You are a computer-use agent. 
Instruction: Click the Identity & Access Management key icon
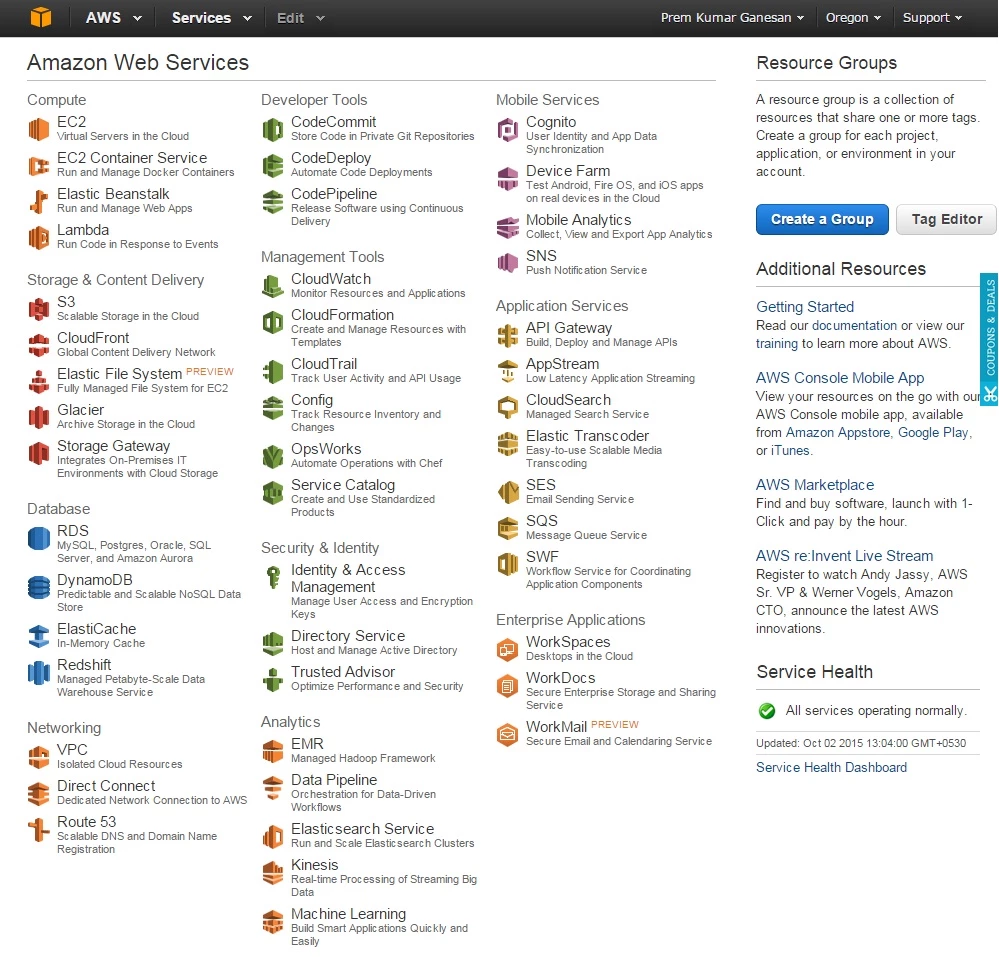pos(273,577)
